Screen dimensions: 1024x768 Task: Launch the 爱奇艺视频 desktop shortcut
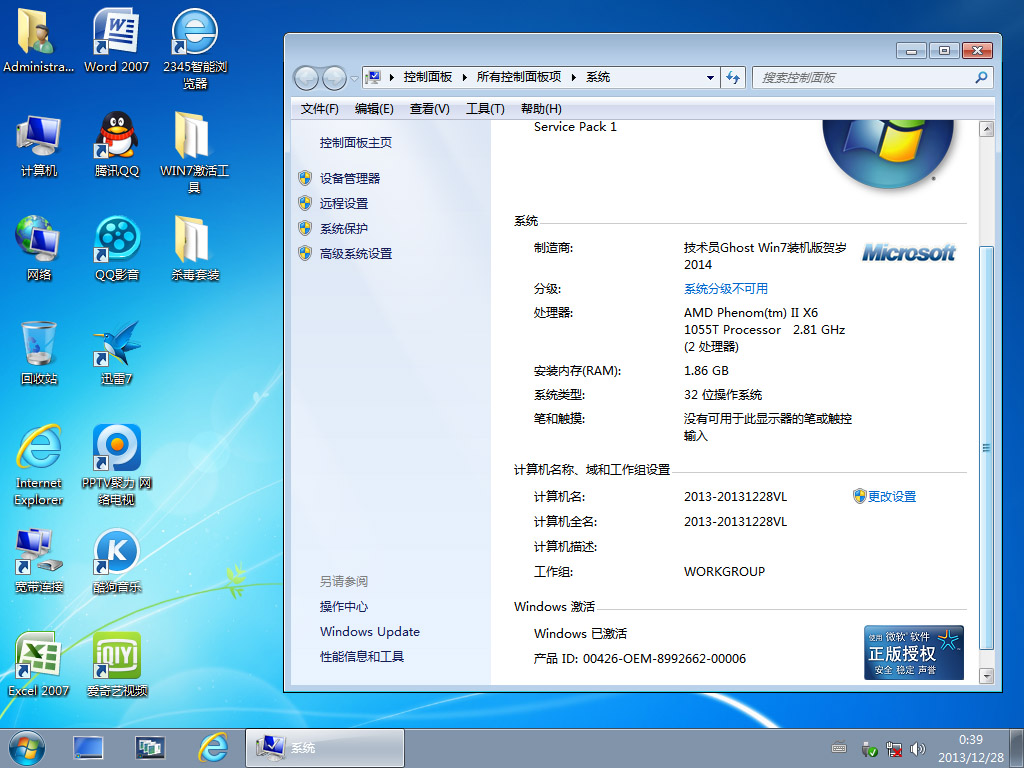116,665
